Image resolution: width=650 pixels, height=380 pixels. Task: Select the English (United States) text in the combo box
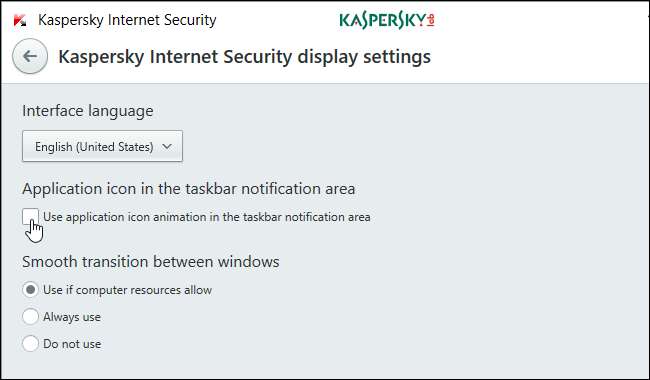pos(94,147)
